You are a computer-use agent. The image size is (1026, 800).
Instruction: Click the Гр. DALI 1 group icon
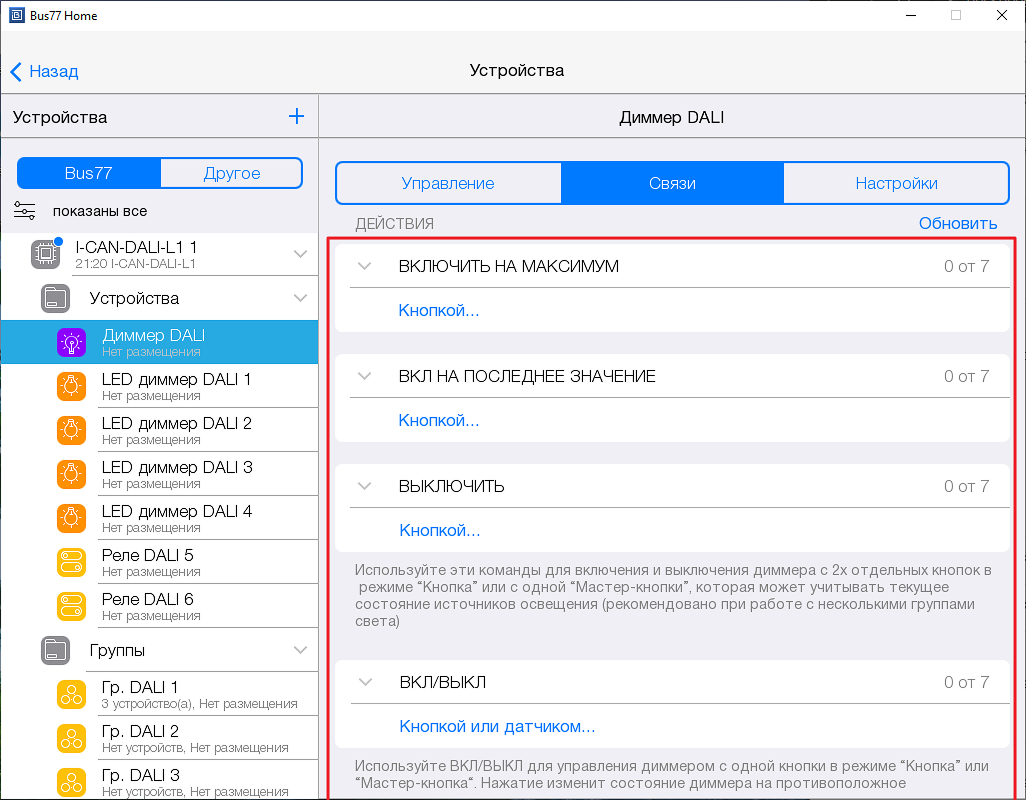pos(71,694)
